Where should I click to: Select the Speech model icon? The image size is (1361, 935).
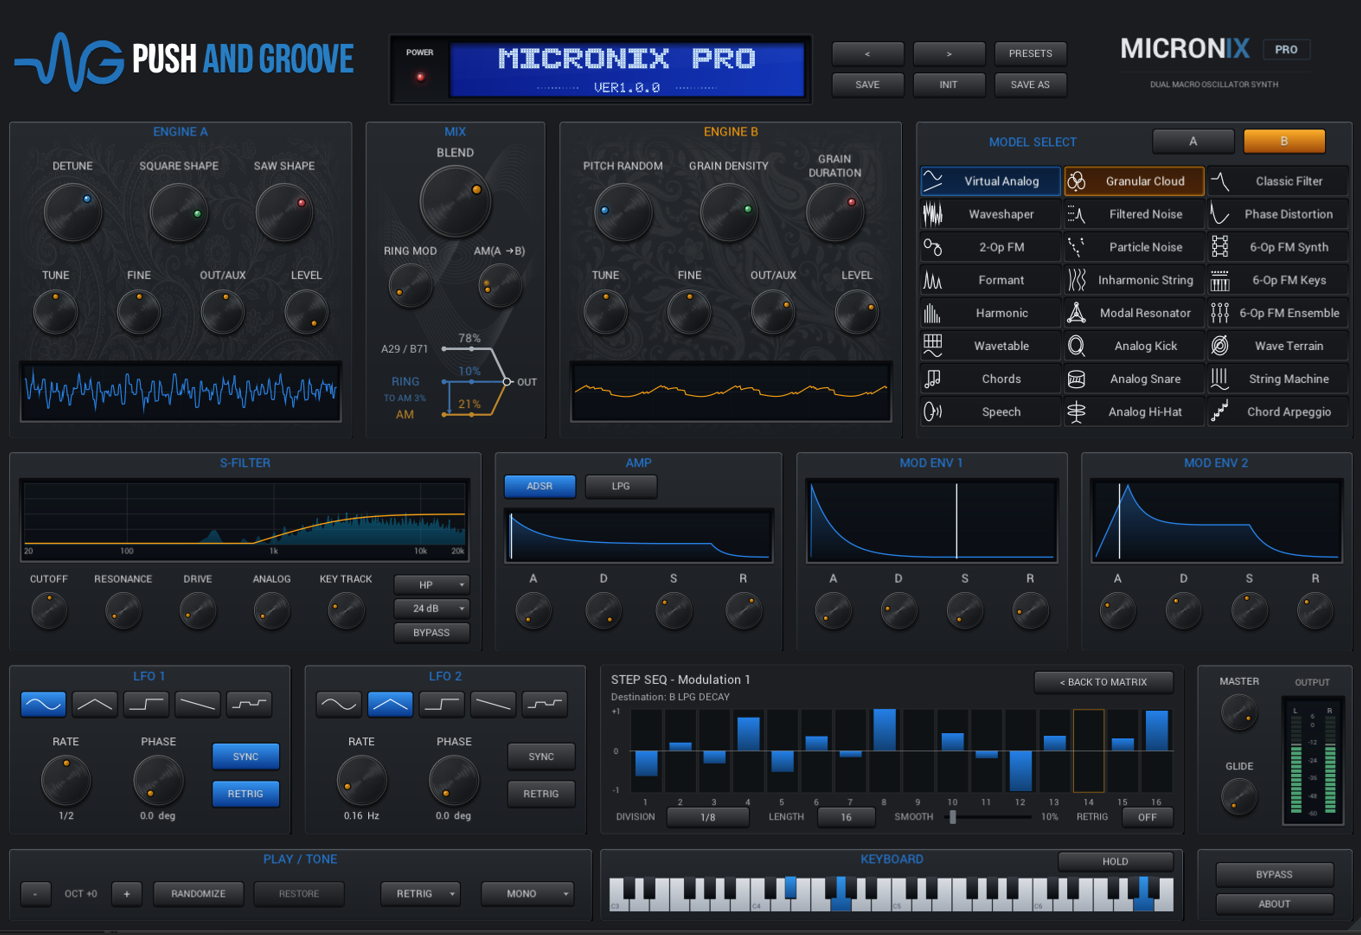tap(933, 412)
